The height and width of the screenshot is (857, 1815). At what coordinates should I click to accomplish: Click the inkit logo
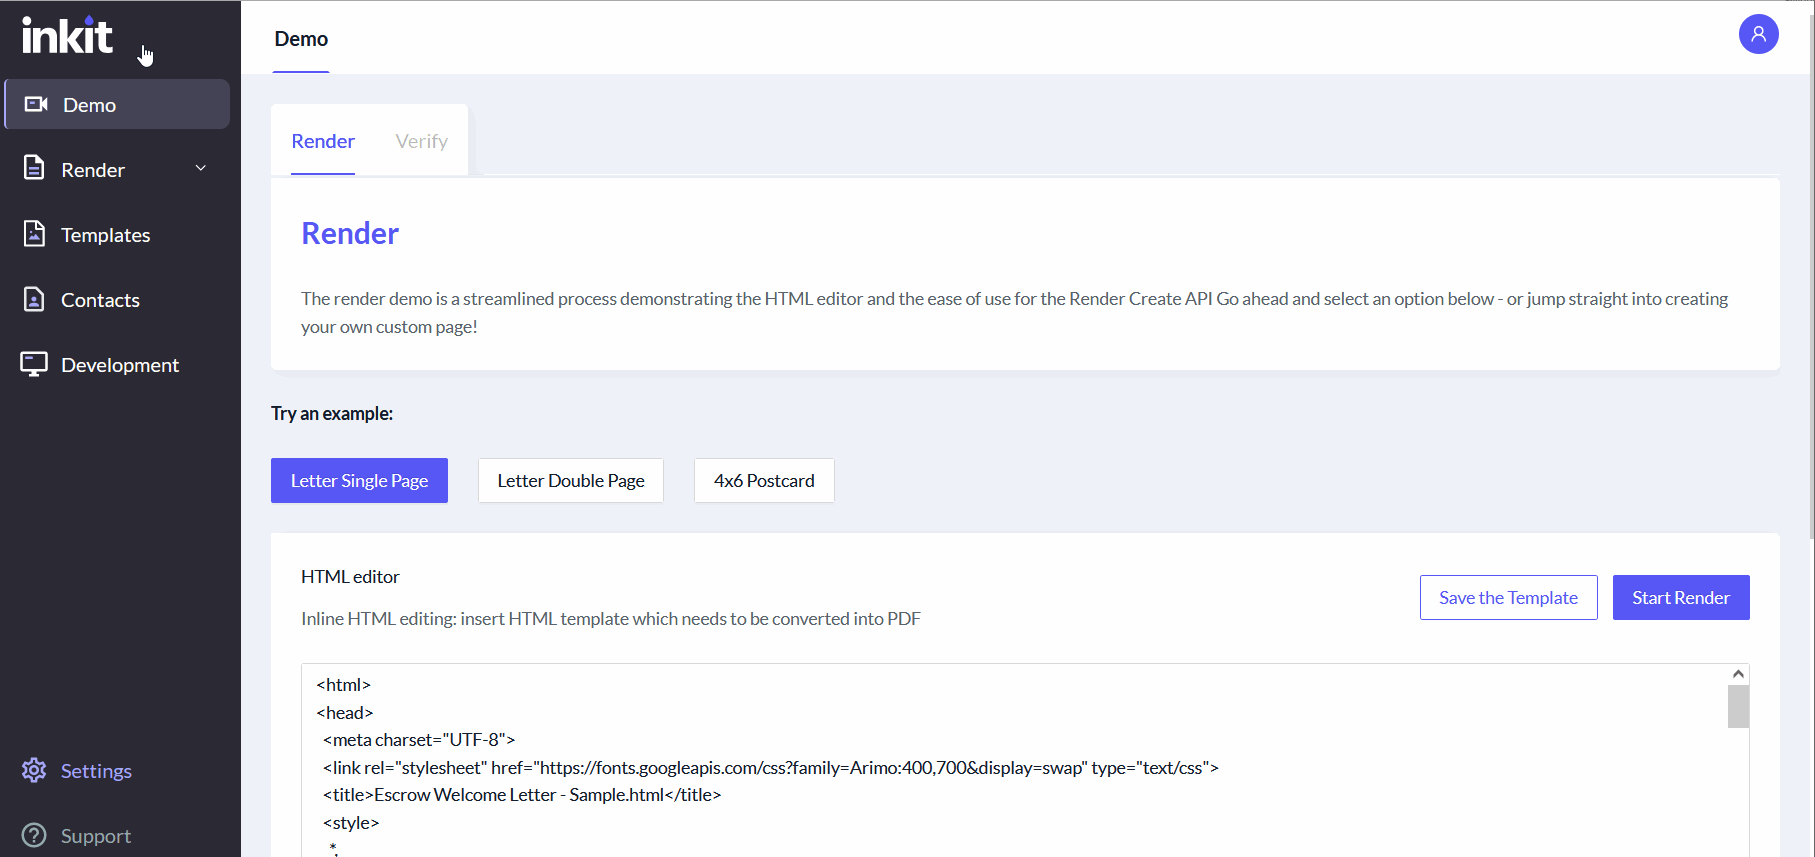67,35
